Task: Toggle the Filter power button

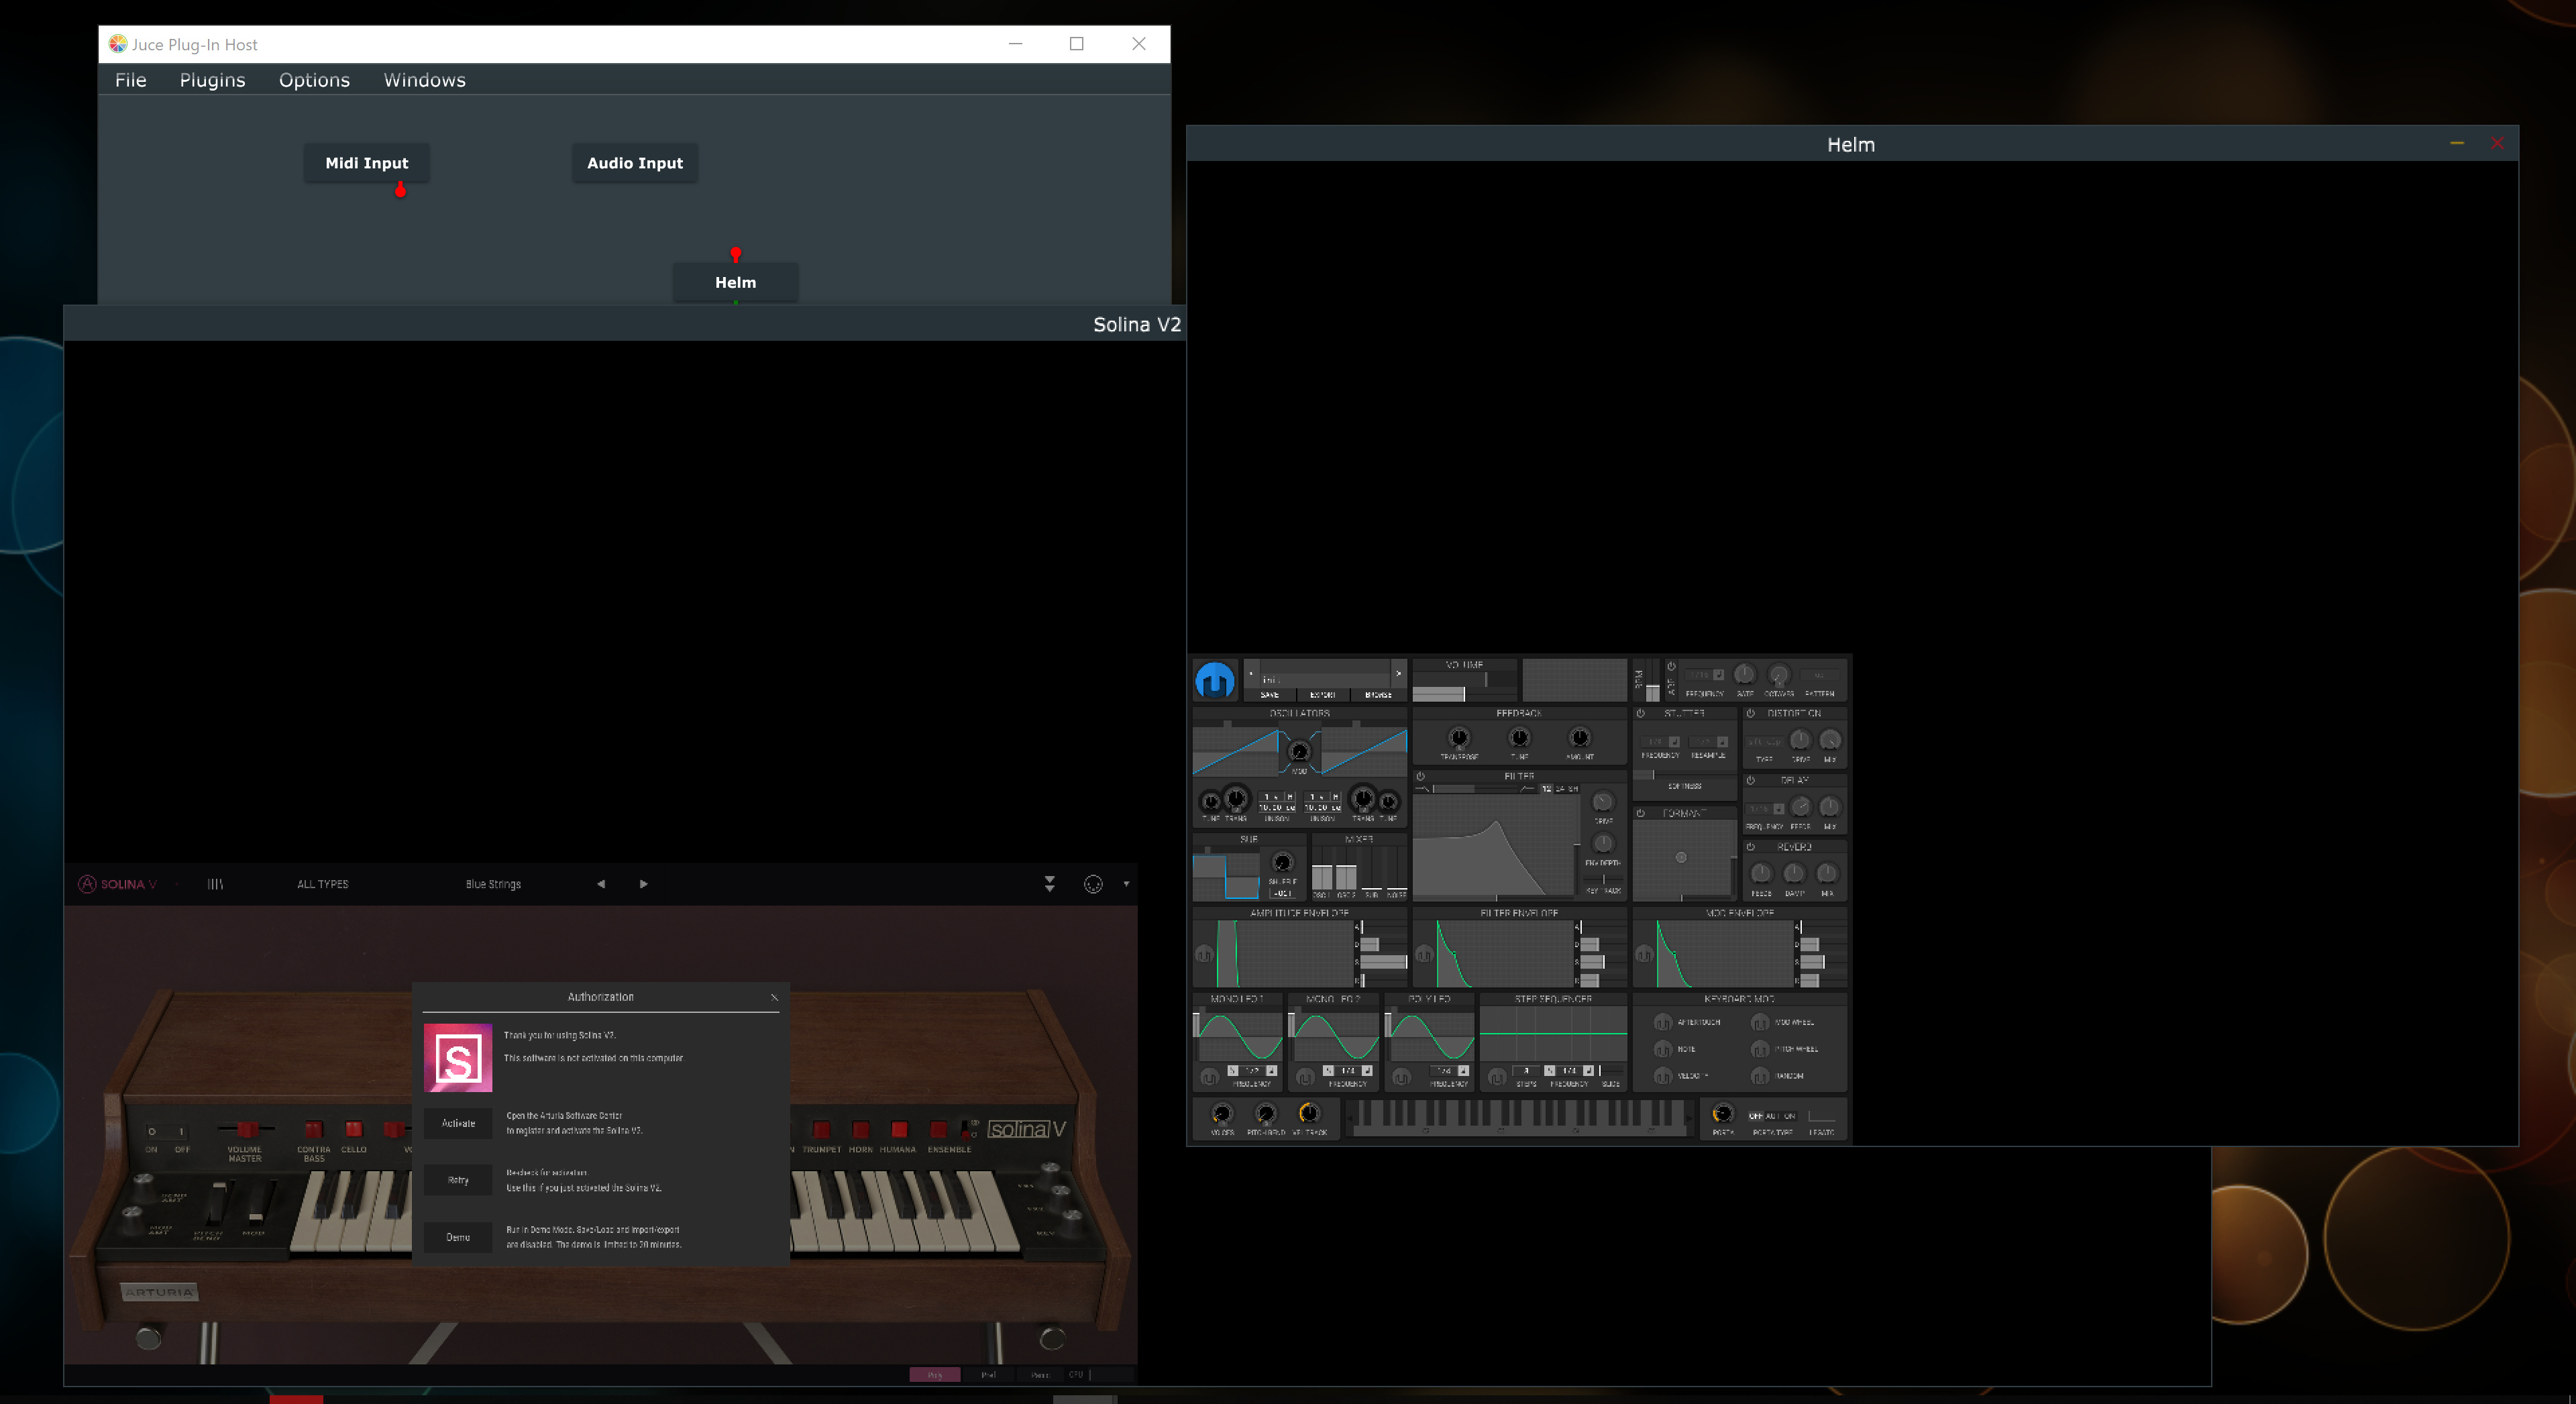Action: pyautogui.click(x=1420, y=776)
